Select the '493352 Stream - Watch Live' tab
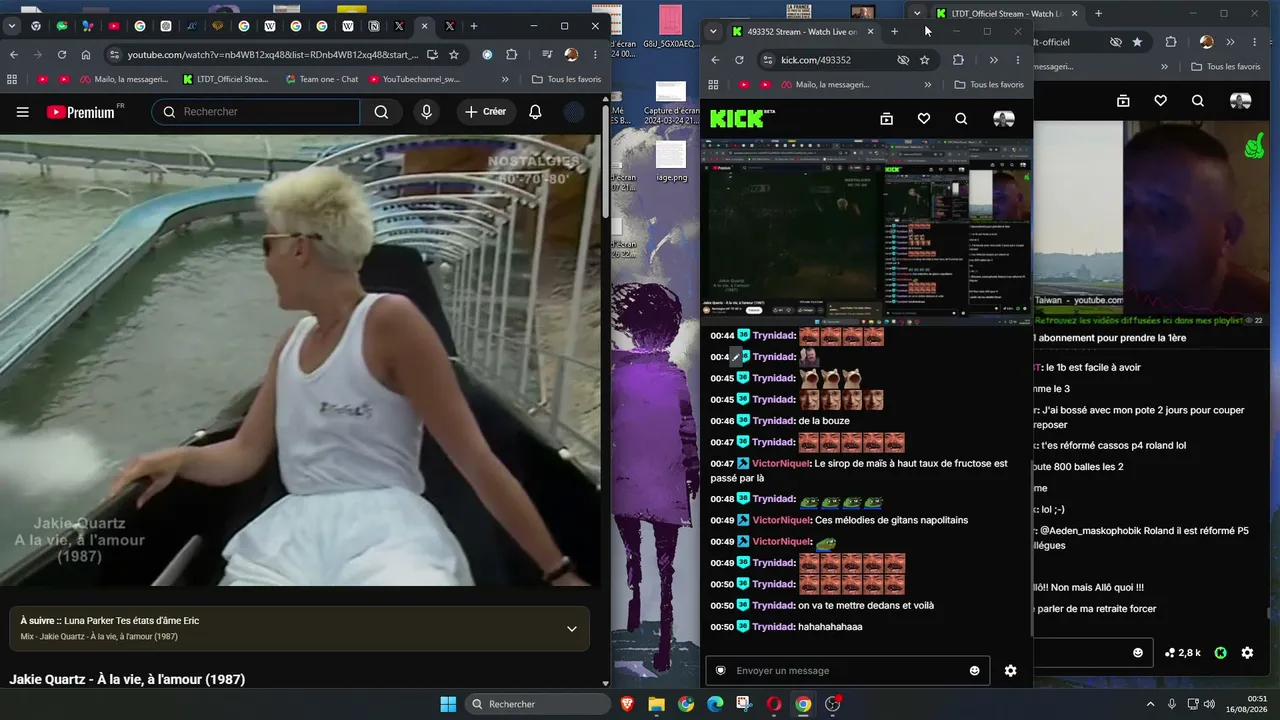This screenshot has width=1280, height=720. coord(803,32)
